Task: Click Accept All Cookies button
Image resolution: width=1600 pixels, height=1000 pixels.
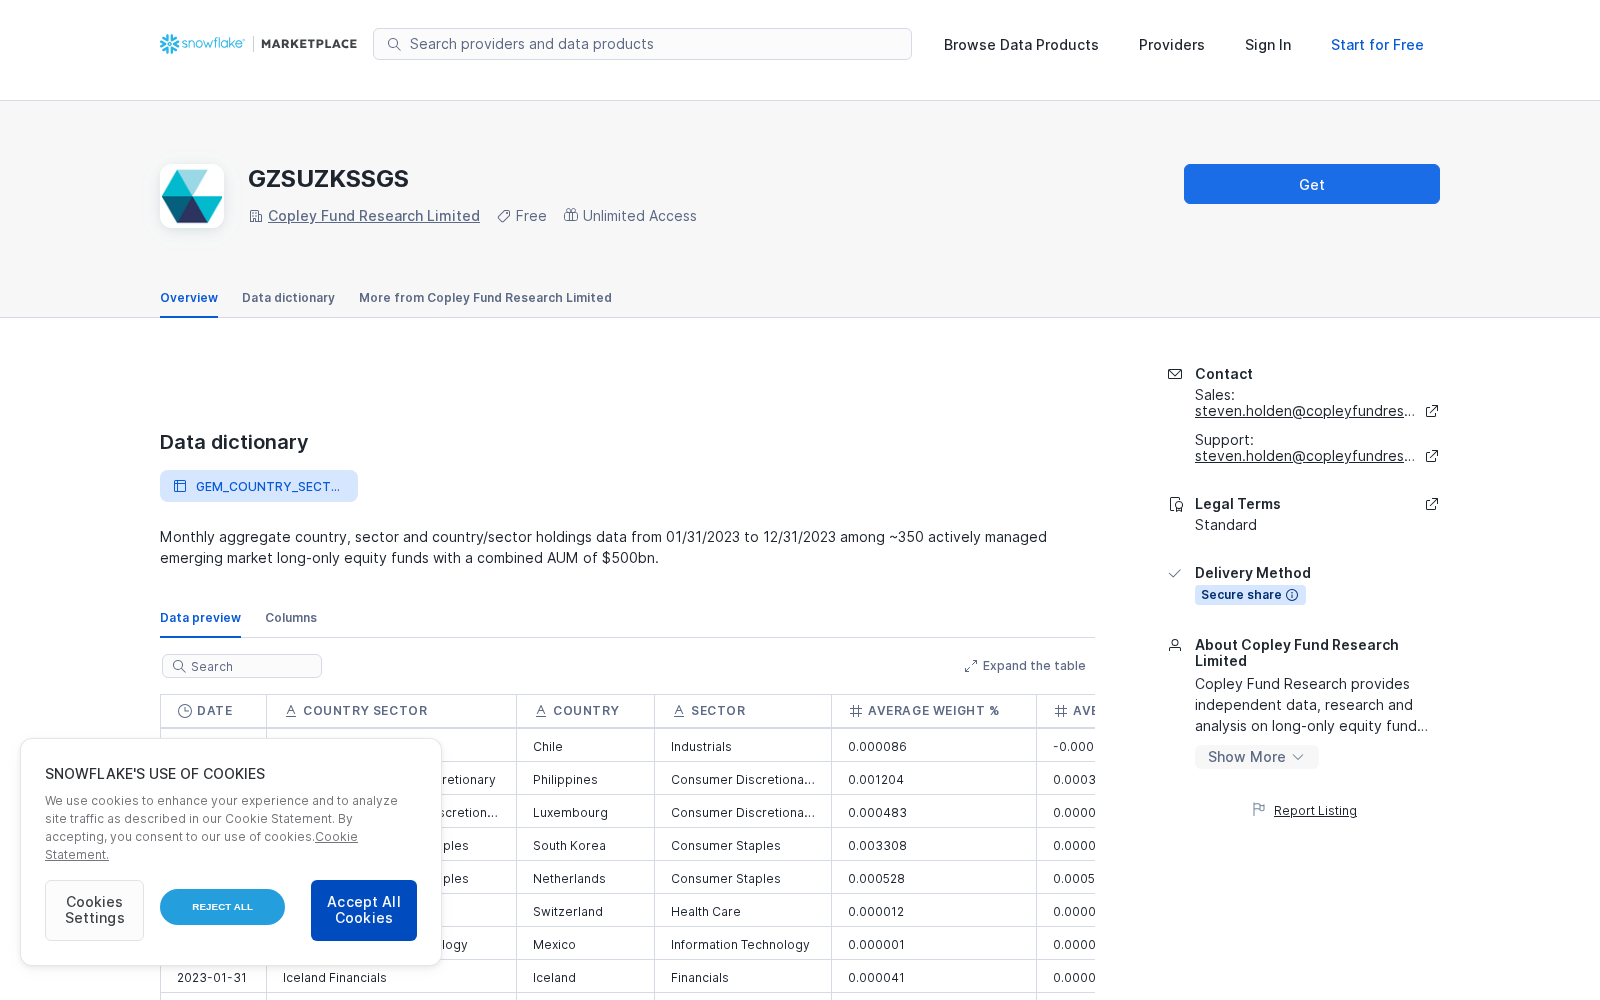Action: click(x=364, y=910)
